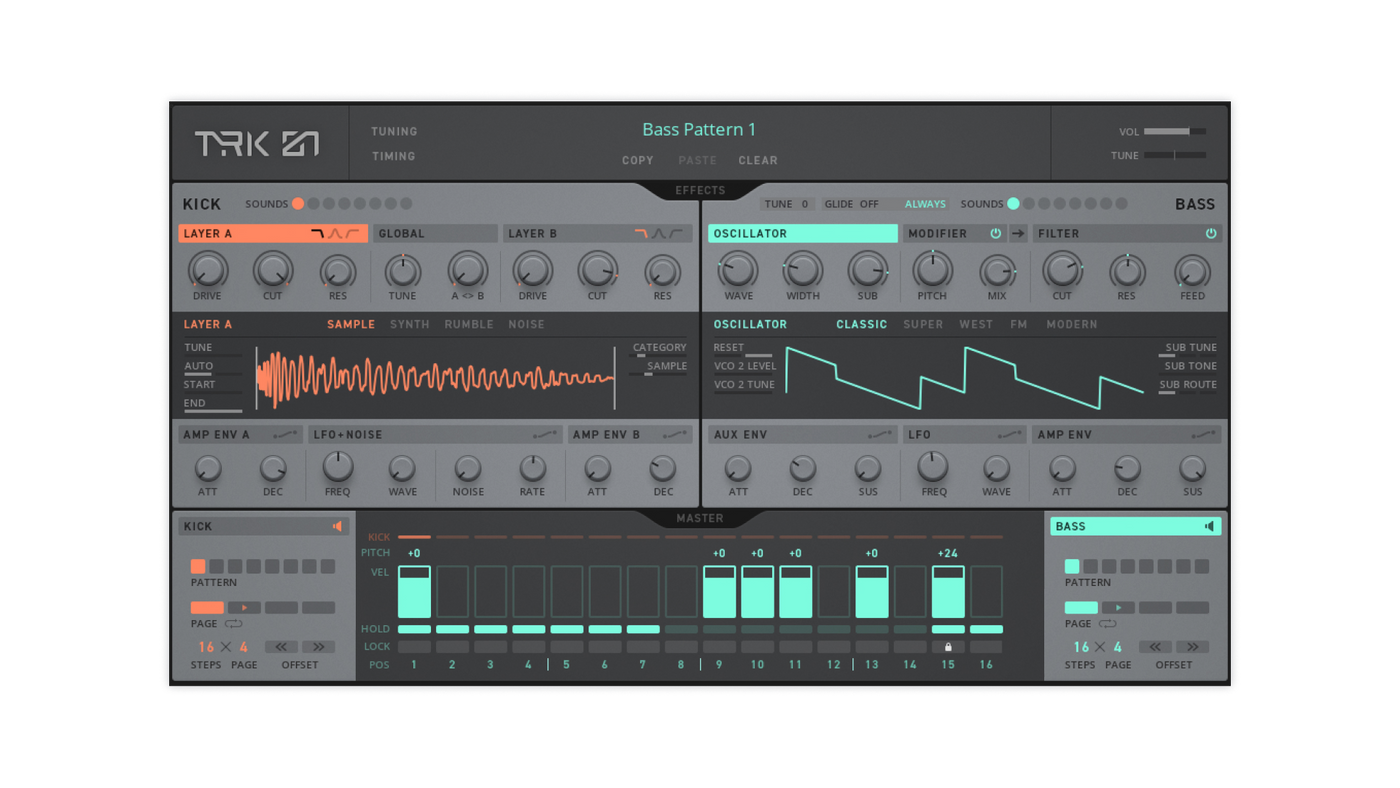
Task: Set Glide mode to Always
Action: pos(925,204)
